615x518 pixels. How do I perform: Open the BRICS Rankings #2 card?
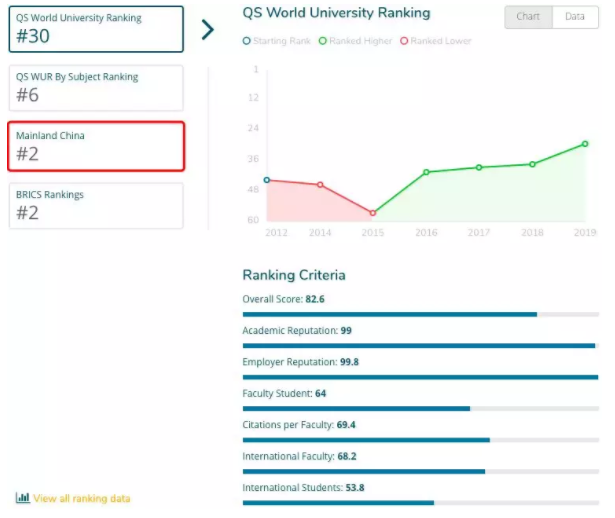coord(96,206)
